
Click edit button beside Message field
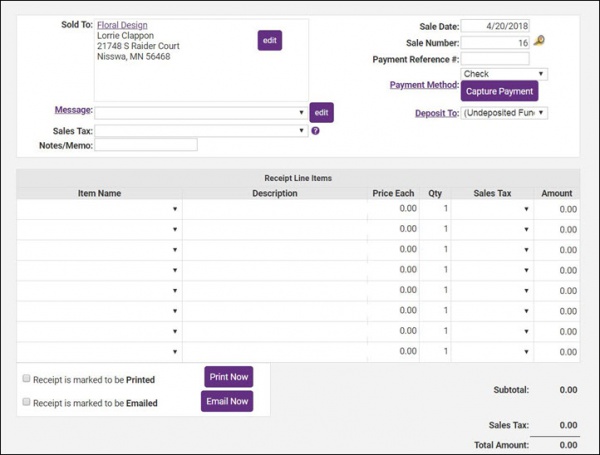click(x=320, y=112)
